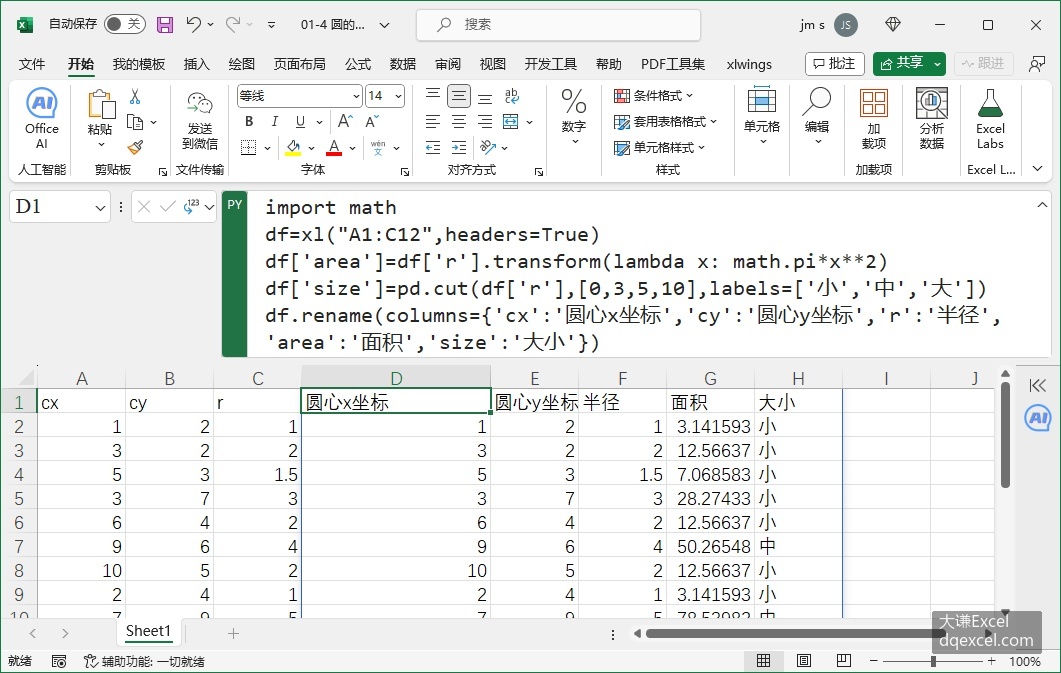Click the green Share button
The image size is (1061, 673).
[902, 64]
